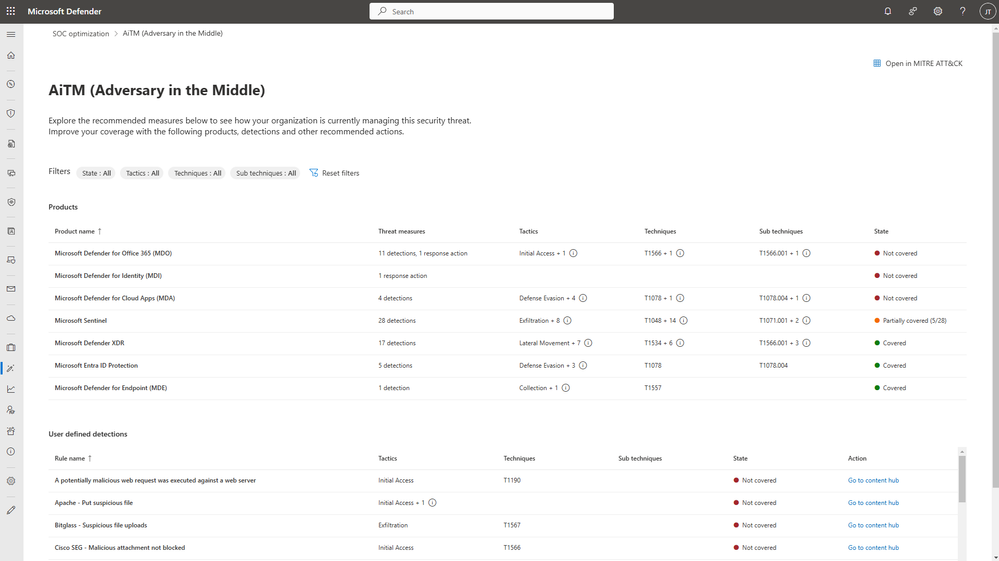
Task: Click the customize pencil icon in sidebar
Action: [x=11, y=510]
